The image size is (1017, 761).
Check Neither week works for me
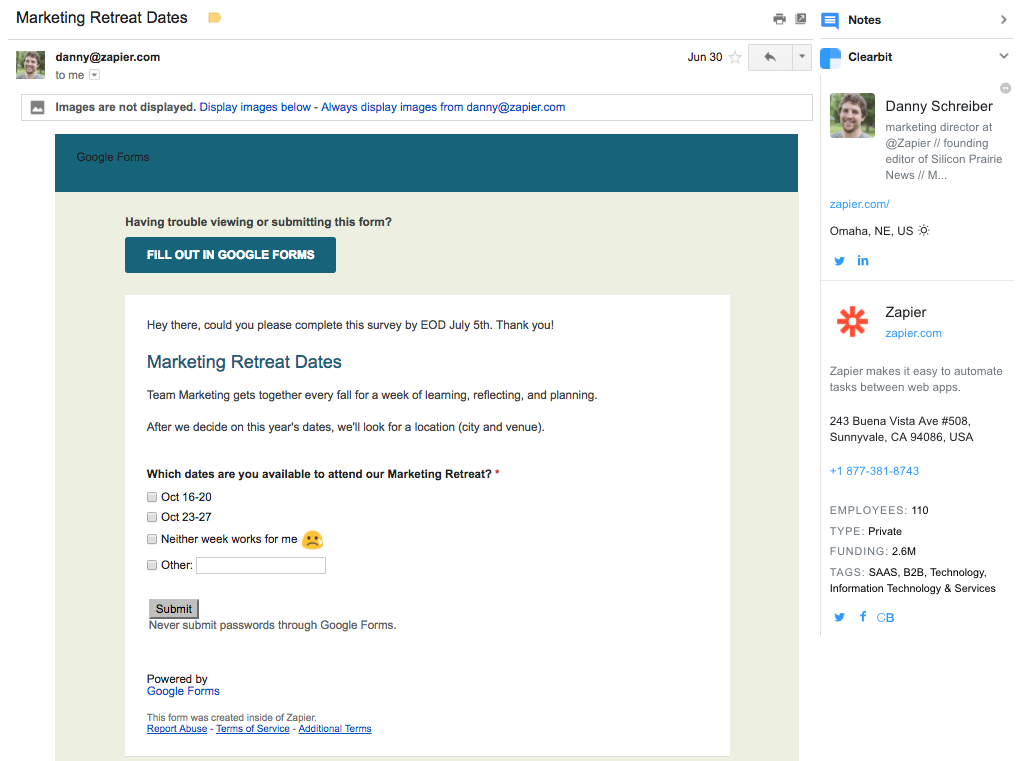(152, 539)
